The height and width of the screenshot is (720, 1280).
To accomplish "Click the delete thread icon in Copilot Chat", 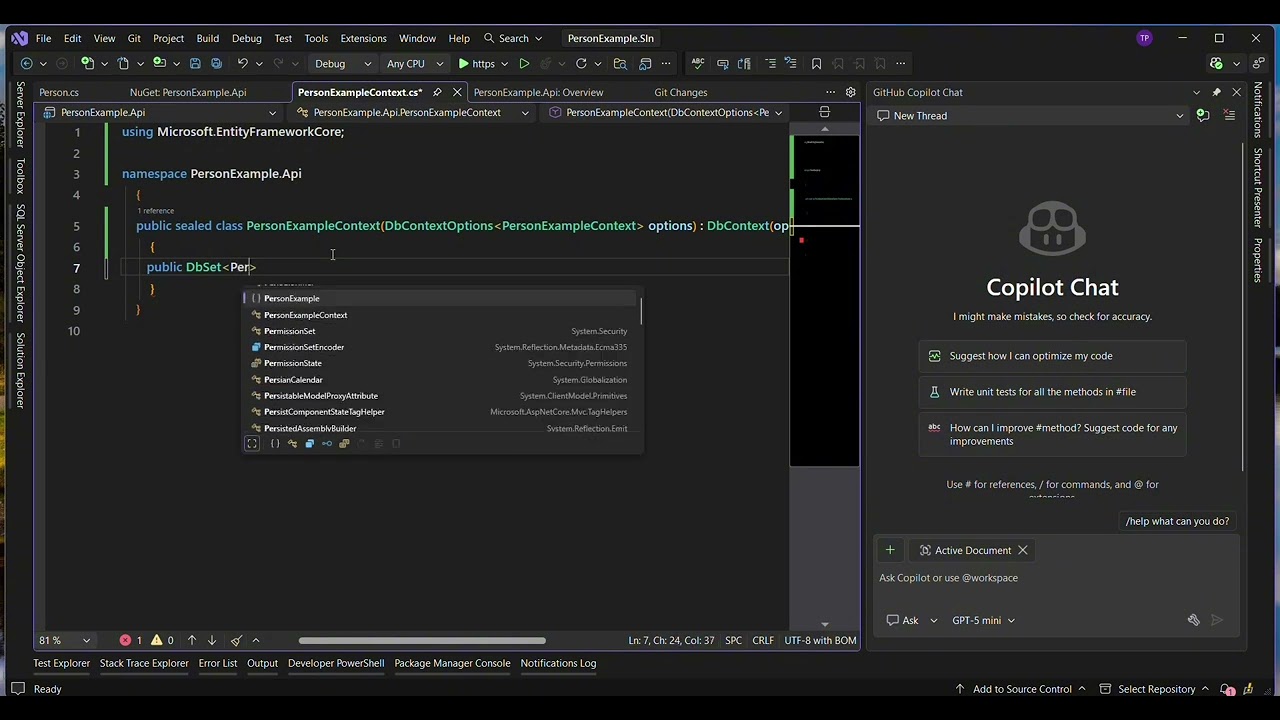I will click(x=1229, y=115).
